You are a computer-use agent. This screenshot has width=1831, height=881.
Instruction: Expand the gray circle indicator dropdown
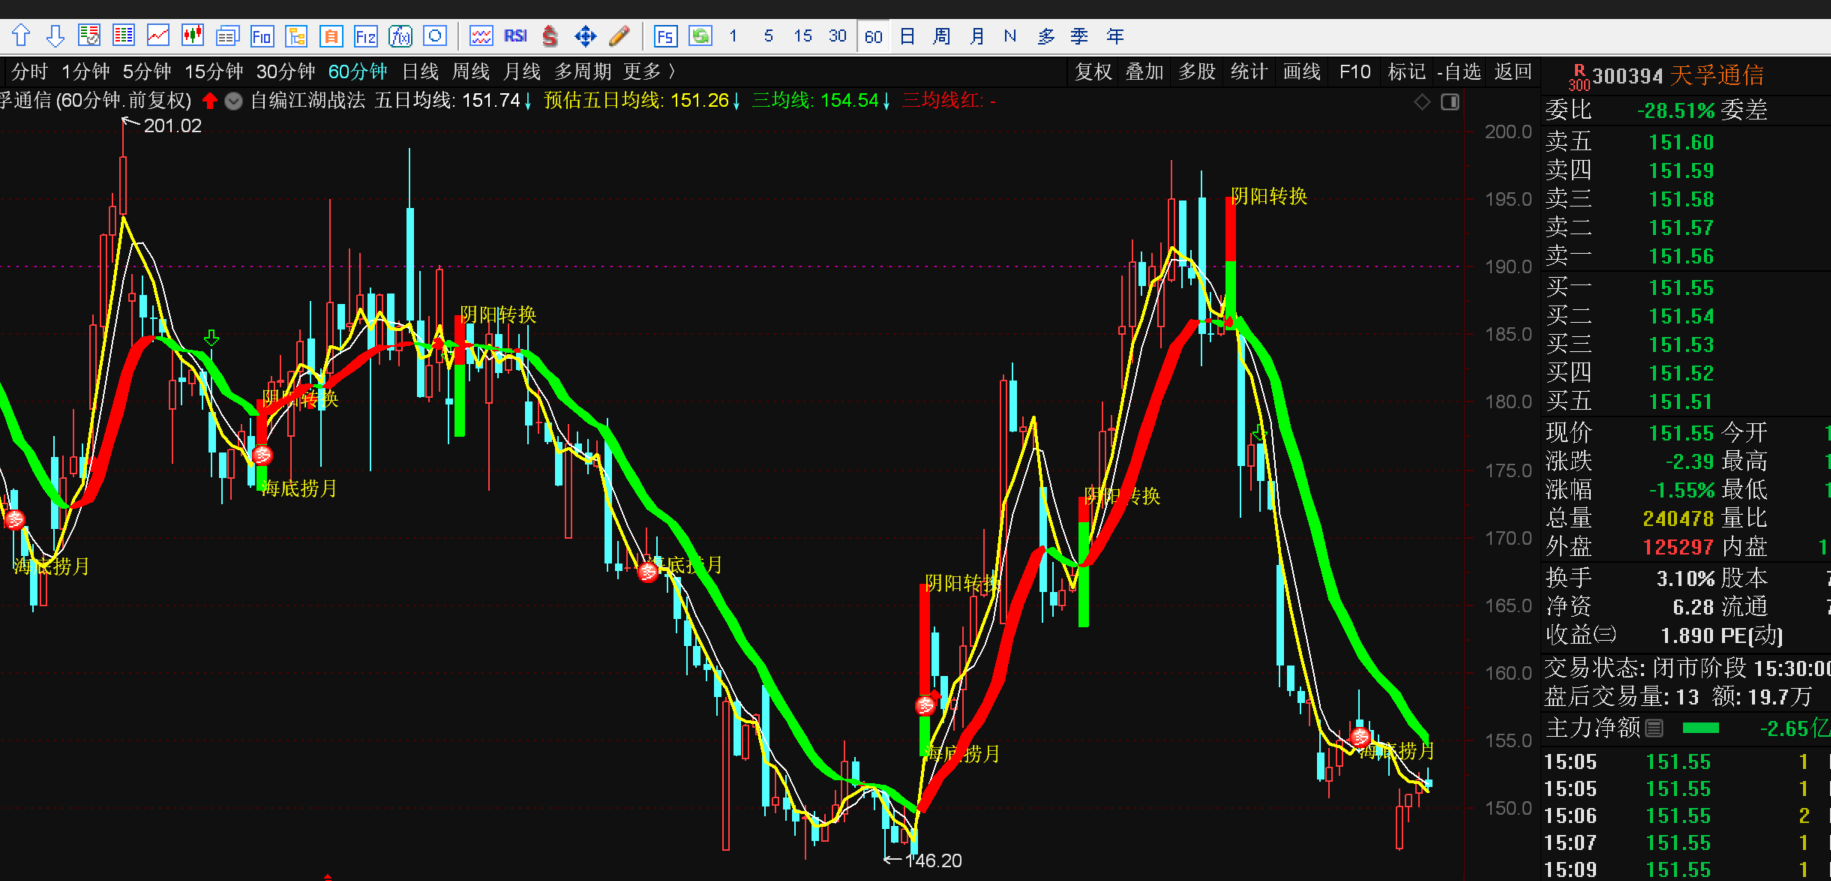point(234,101)
